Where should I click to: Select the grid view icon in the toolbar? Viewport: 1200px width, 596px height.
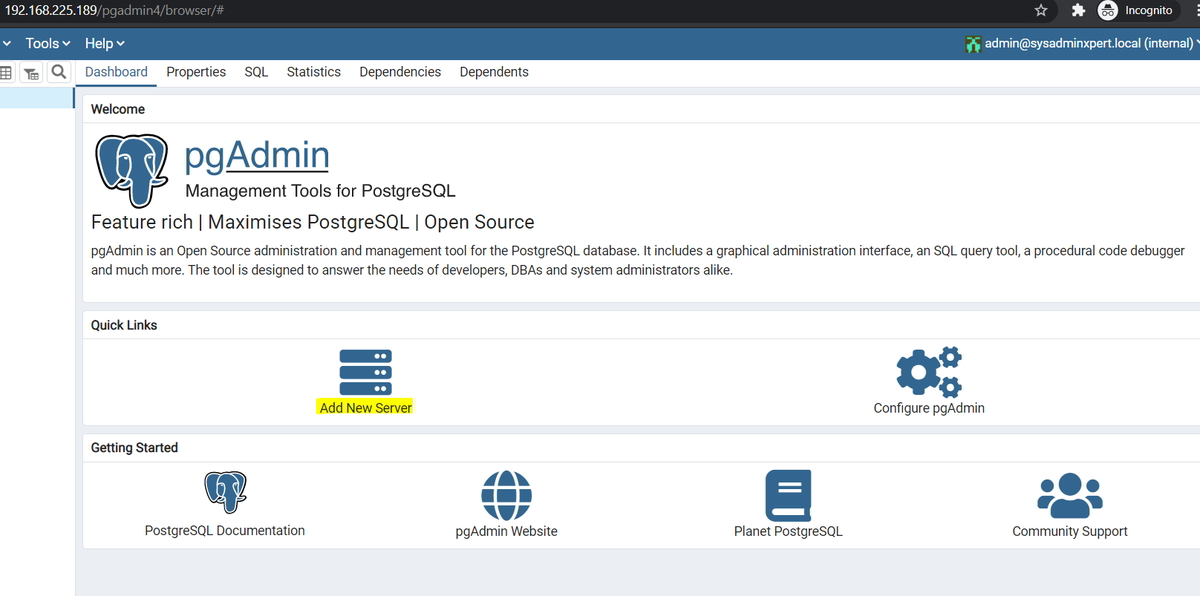coord(8,72)
